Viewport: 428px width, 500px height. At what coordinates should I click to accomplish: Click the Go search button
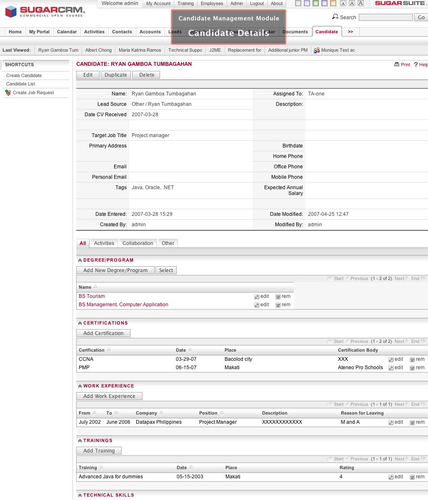click(421, 17)
